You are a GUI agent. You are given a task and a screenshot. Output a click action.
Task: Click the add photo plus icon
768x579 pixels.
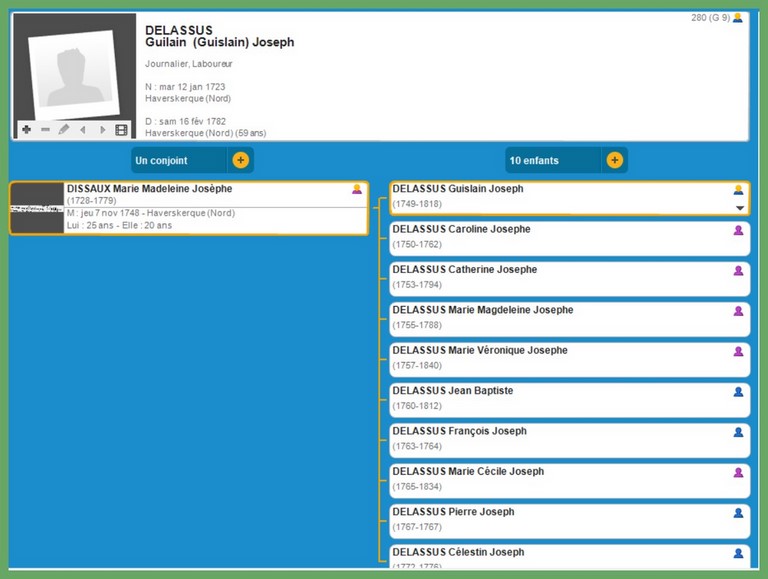click(x=26, y=130)
